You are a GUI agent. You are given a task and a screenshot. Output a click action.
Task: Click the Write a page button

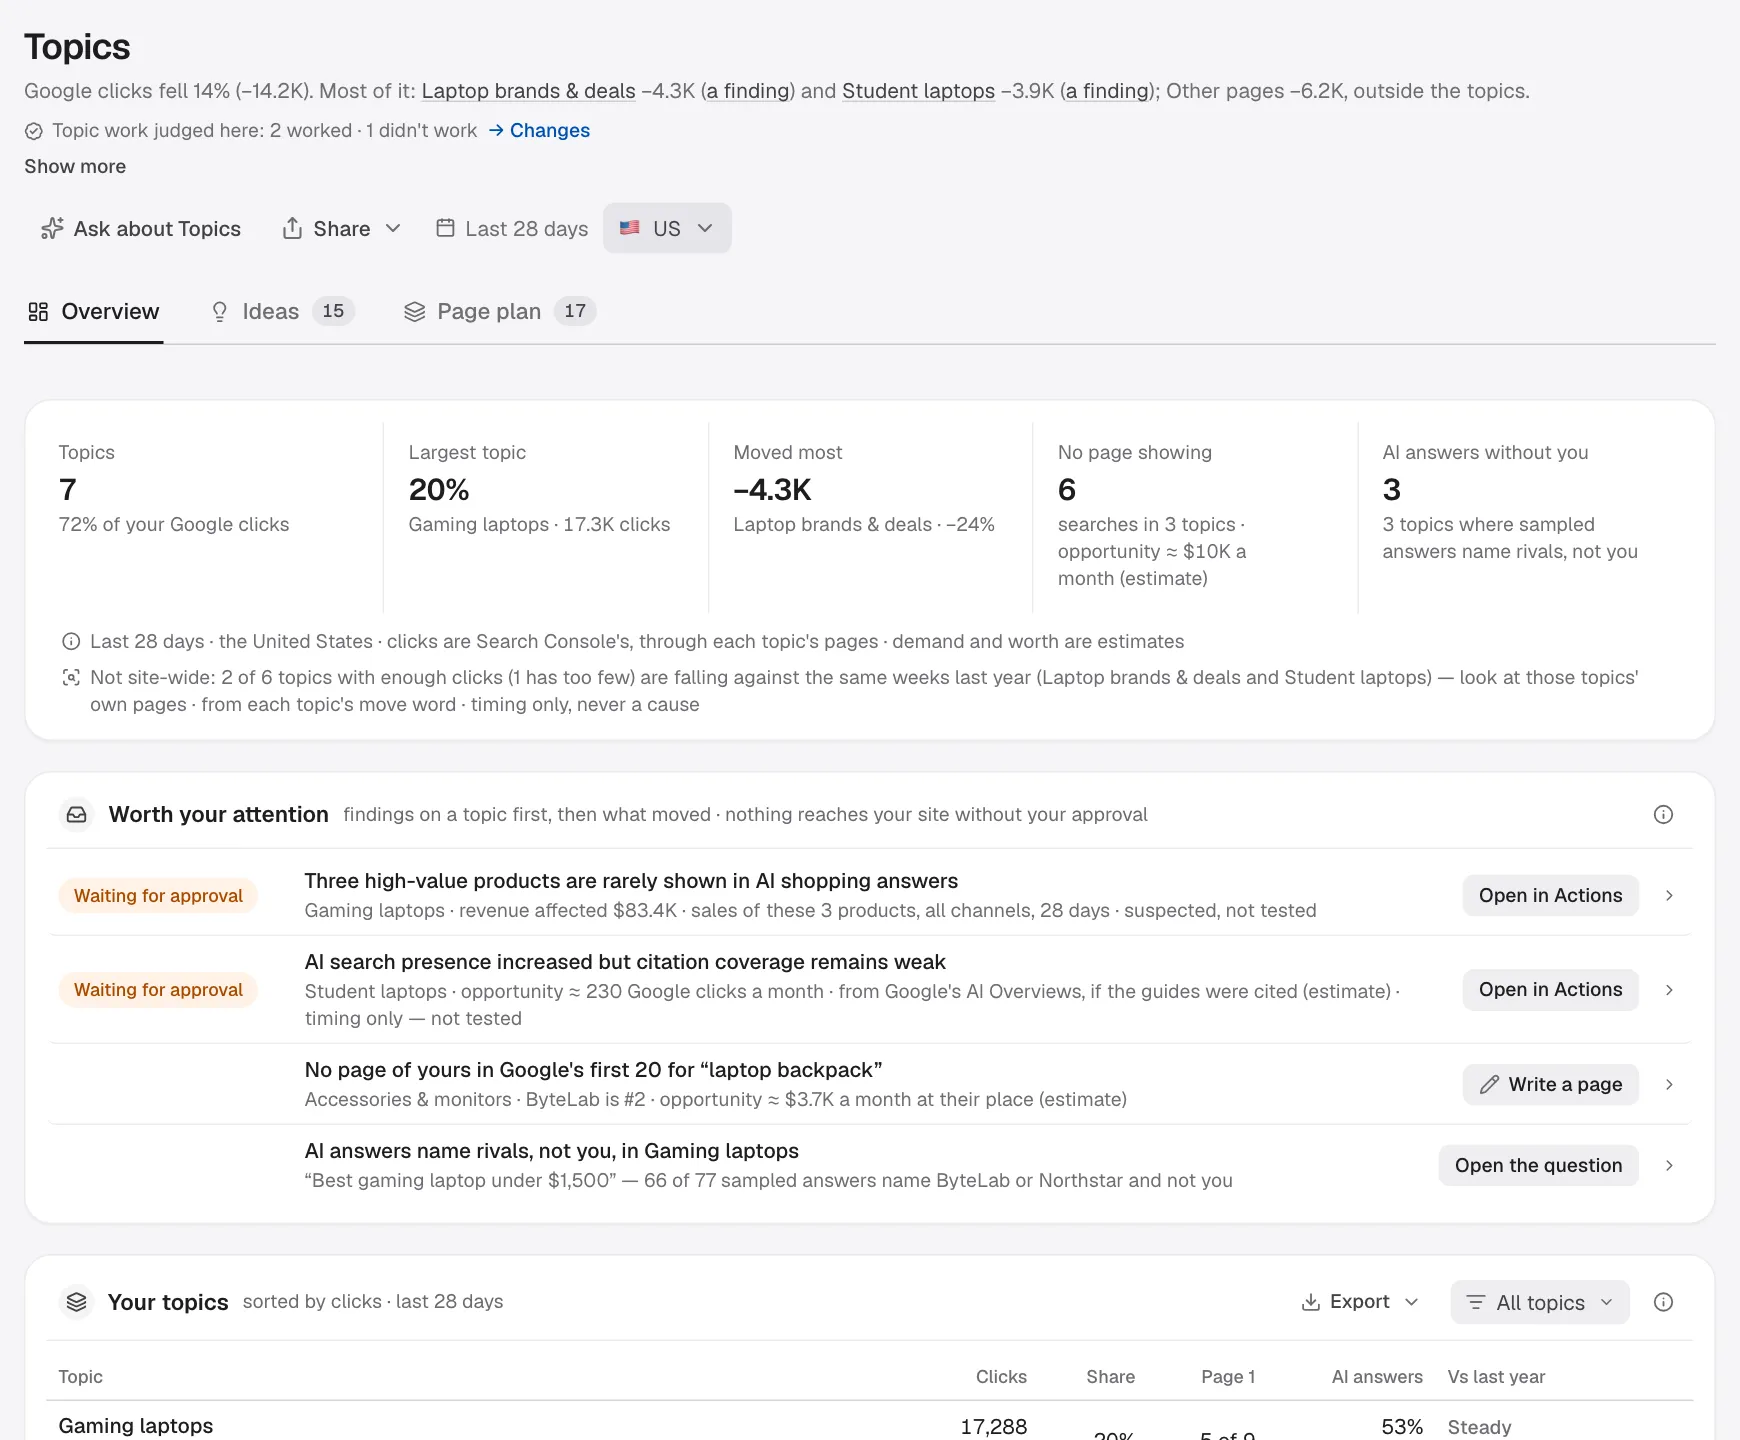pyautogui.click(x=1550, y=1085)
